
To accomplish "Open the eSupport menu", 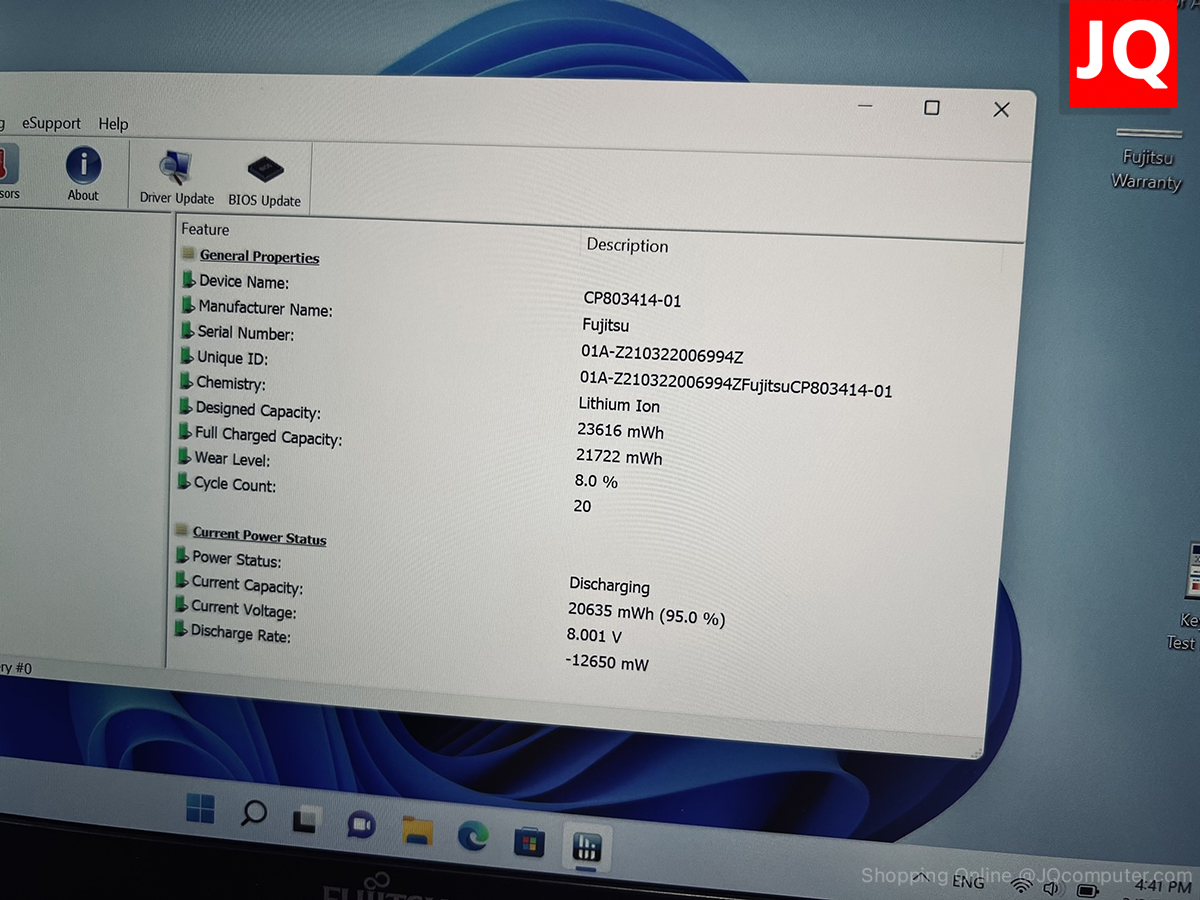I will (x=51, y=123).
